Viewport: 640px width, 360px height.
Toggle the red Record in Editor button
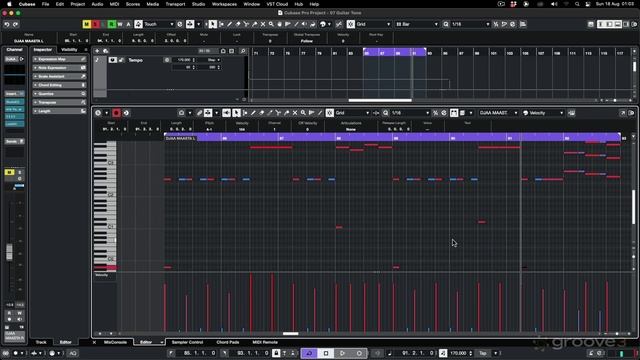116,113
